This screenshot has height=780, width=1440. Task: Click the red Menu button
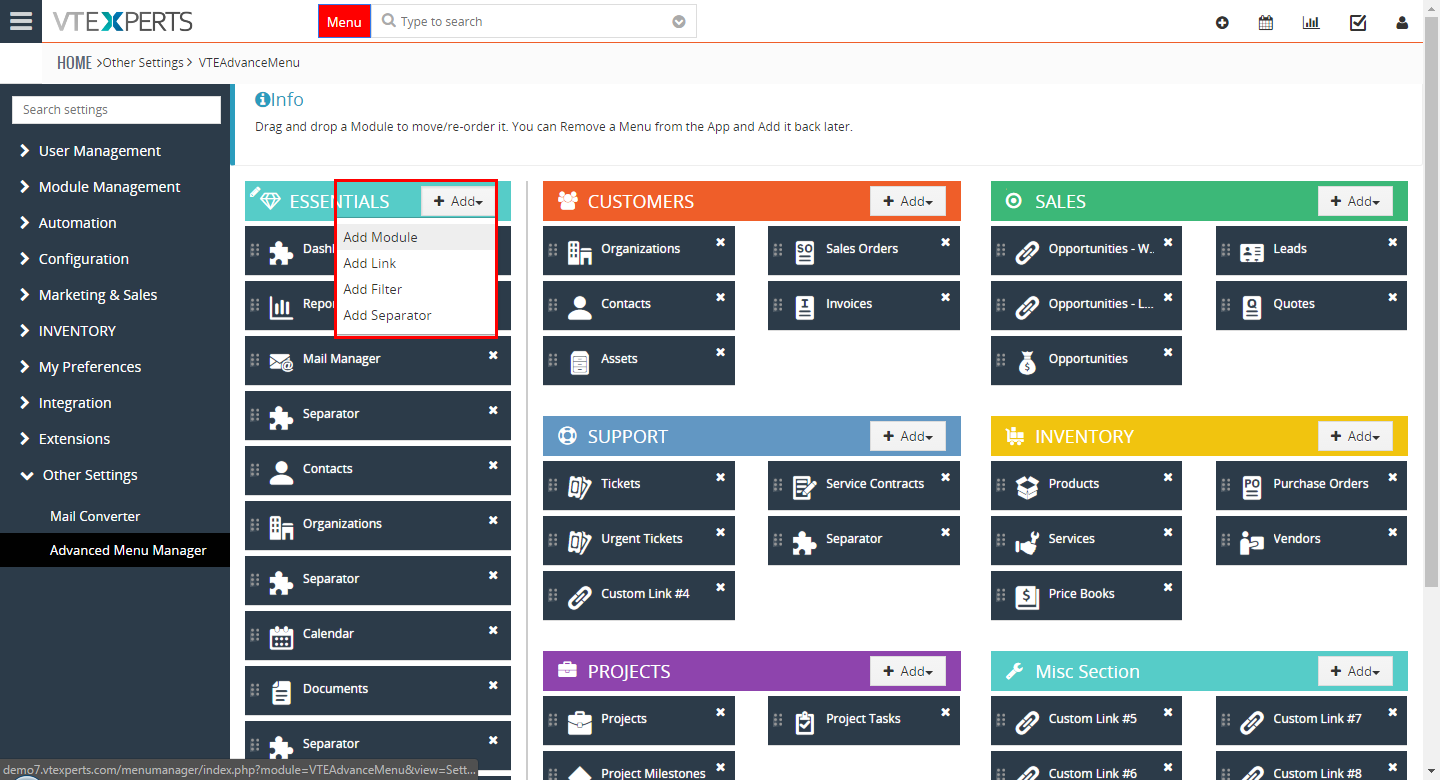pyautogui.click(x=344, y=22)
